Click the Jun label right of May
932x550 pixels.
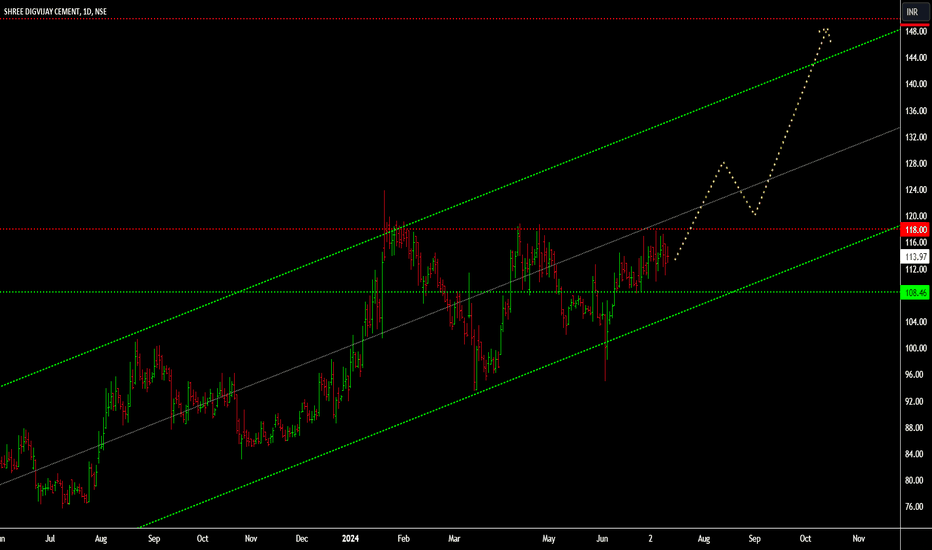602,539
